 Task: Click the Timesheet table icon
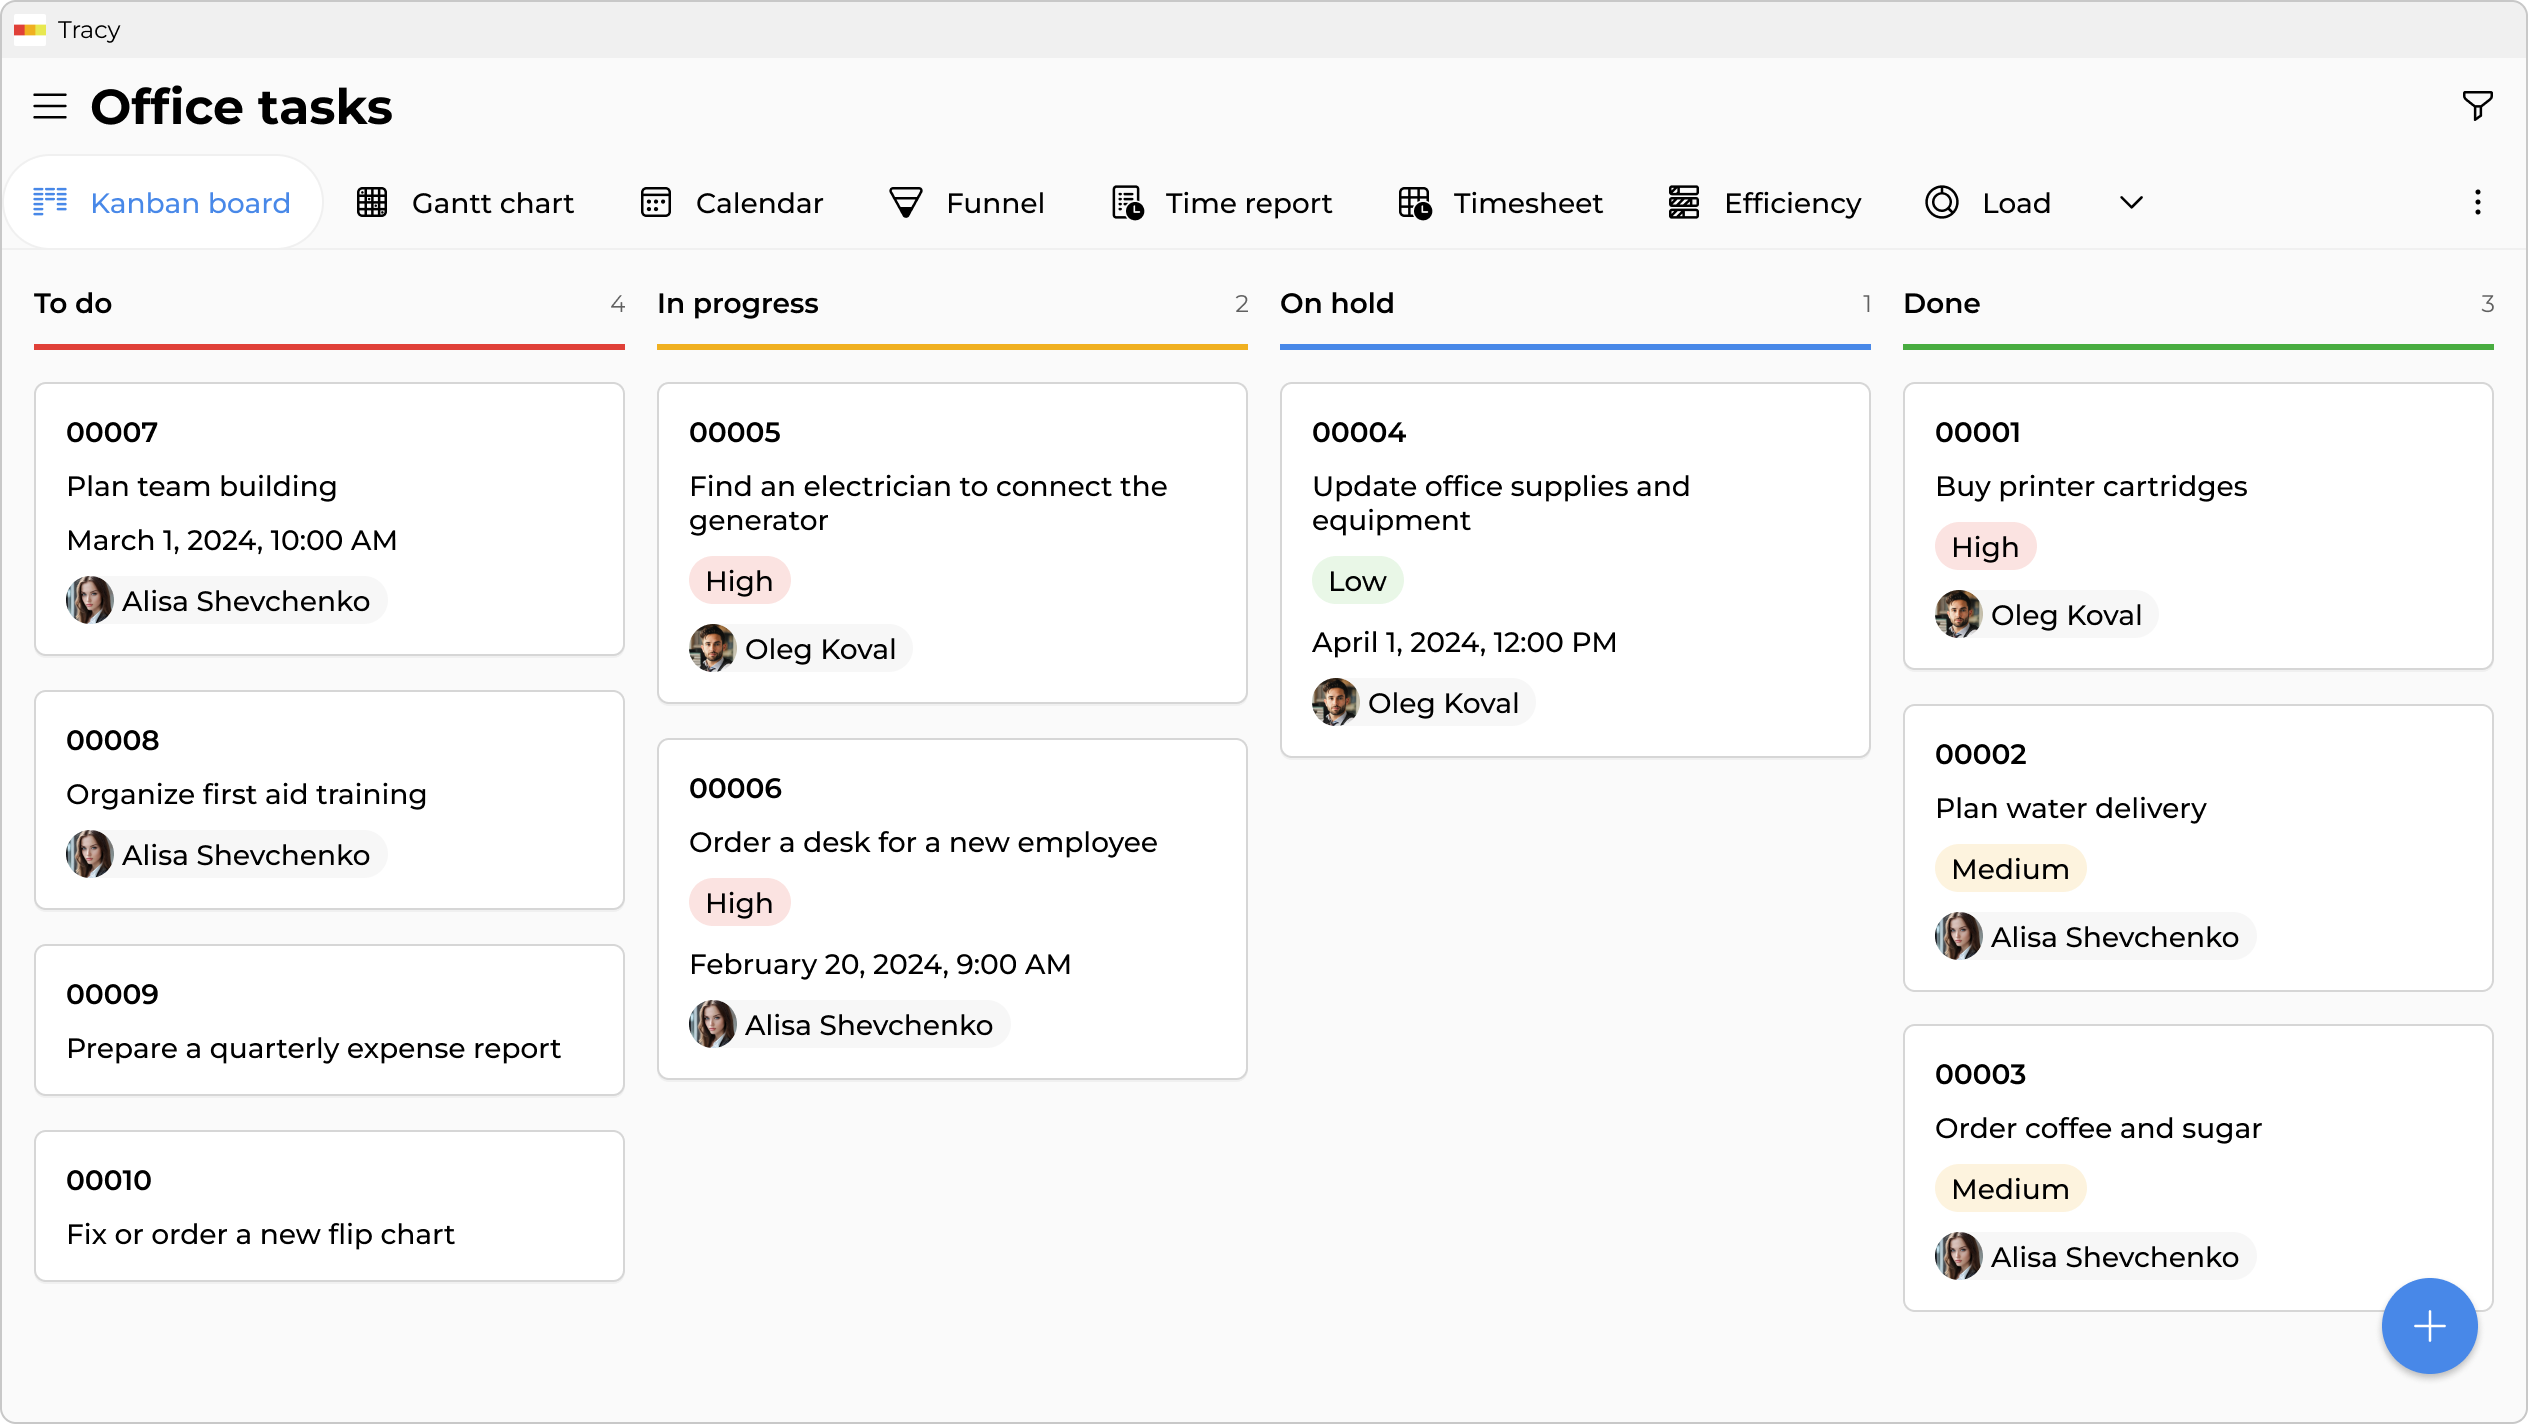point(1415,203)
